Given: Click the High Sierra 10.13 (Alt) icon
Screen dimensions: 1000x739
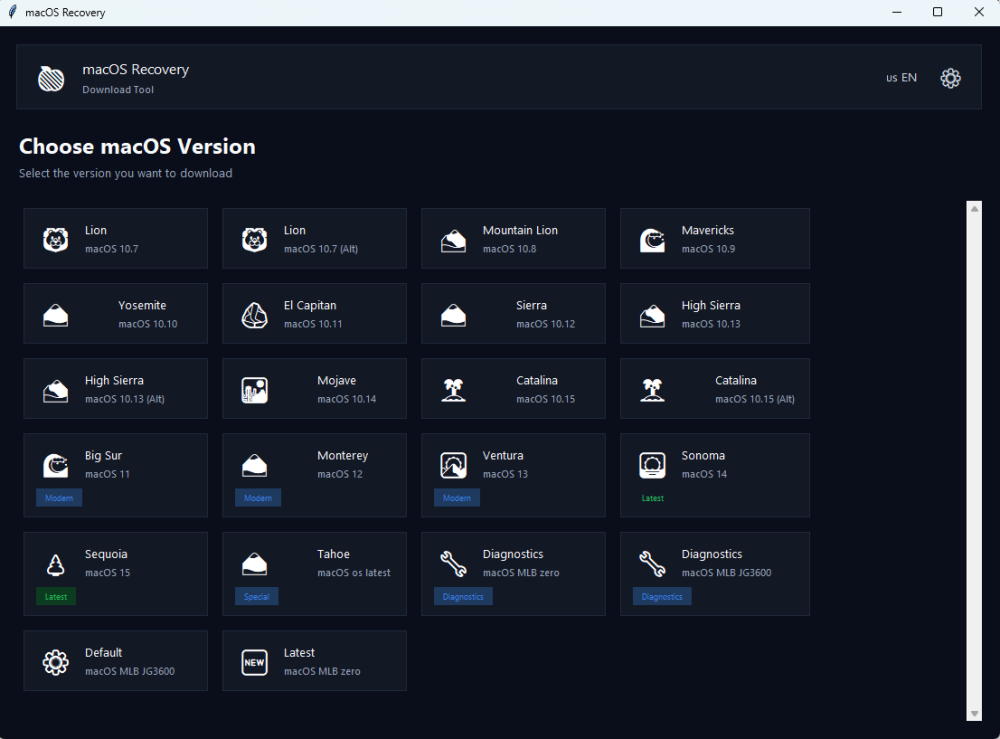Looking at the screenshot, I should pyautogui.click(x=55, y=390).
